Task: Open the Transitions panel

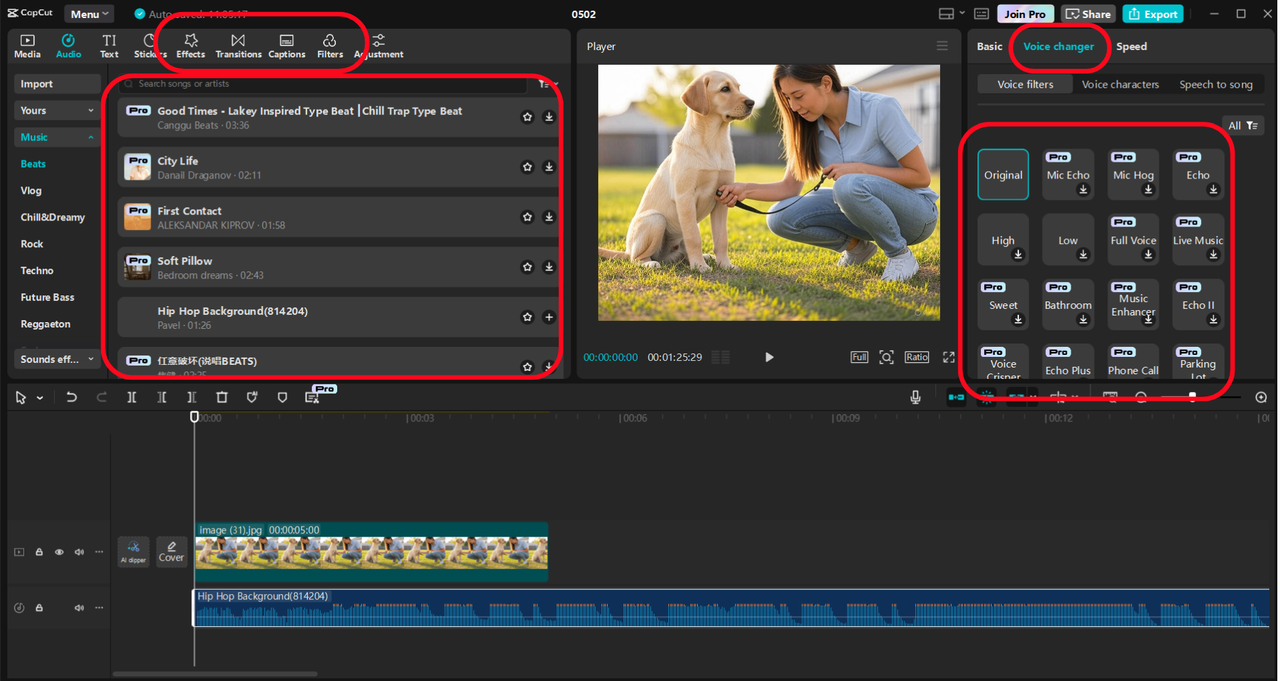Action: pyautogui.click(x=238, y=46)
